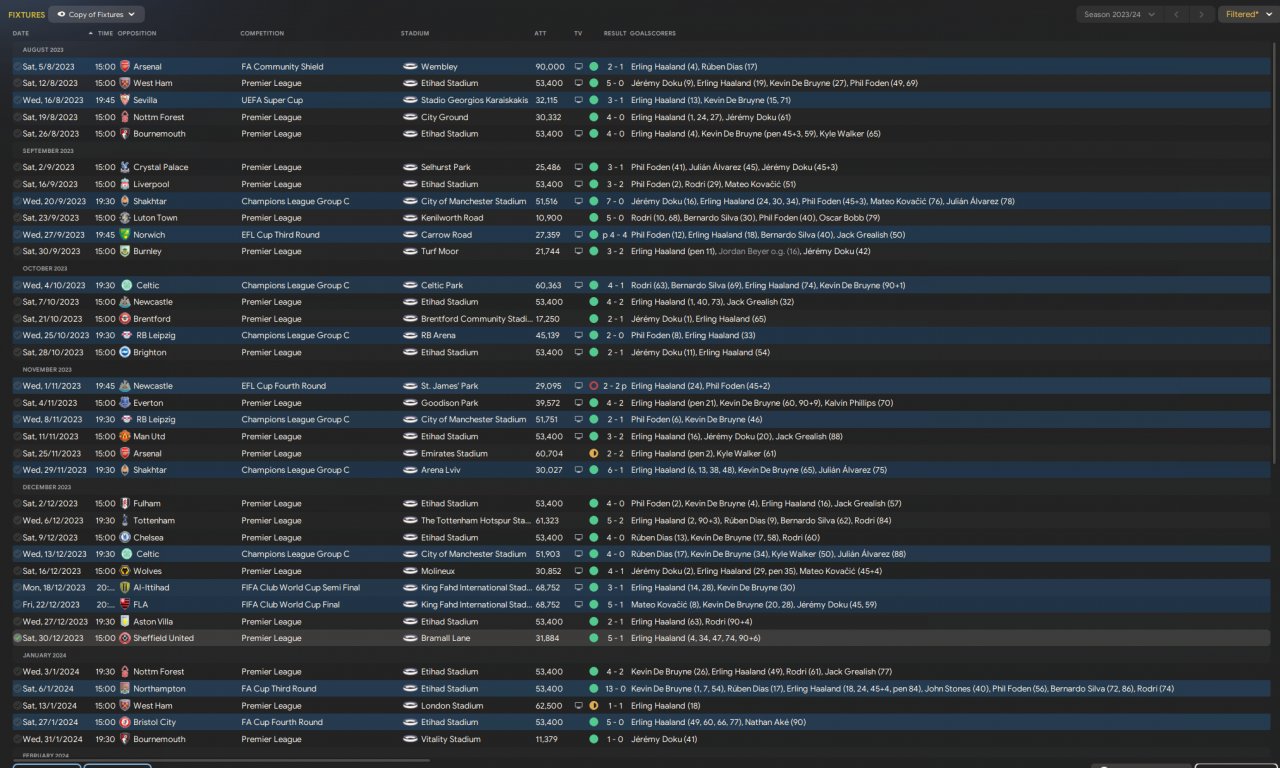Click the Sevilla club badge
Viewport: 1280px width, 768px height.
click(125, 100)
